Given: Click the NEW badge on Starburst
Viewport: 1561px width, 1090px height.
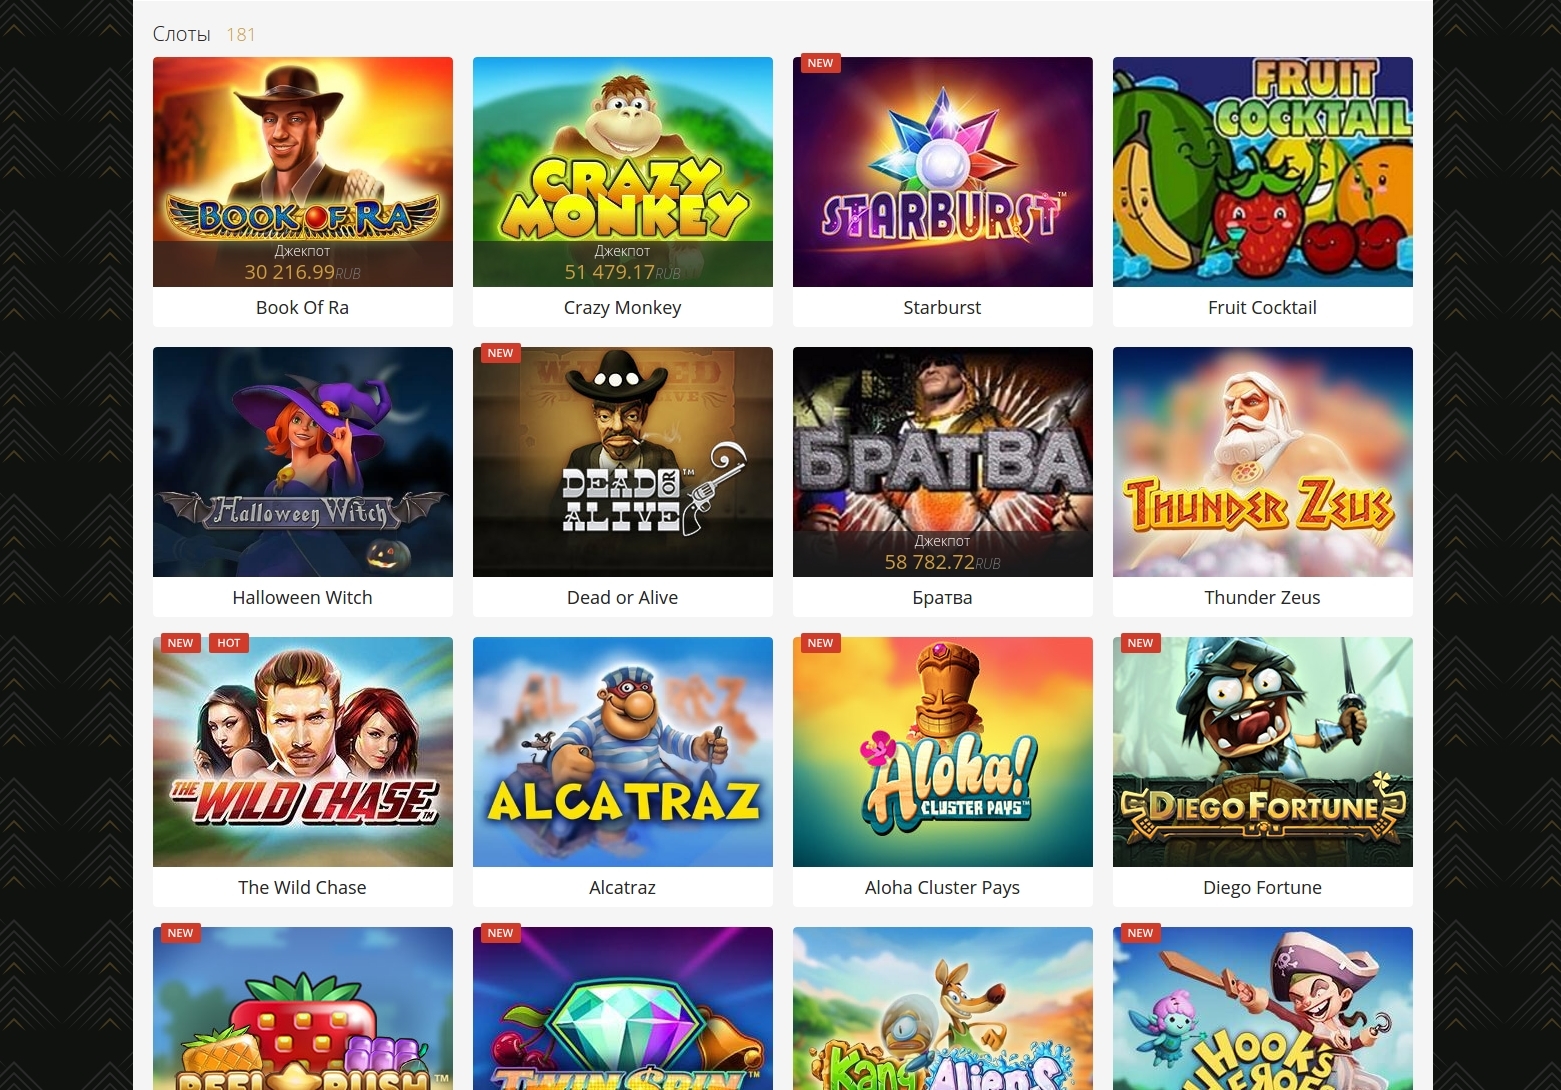Looking at the screenshot, I should [820, 63].
